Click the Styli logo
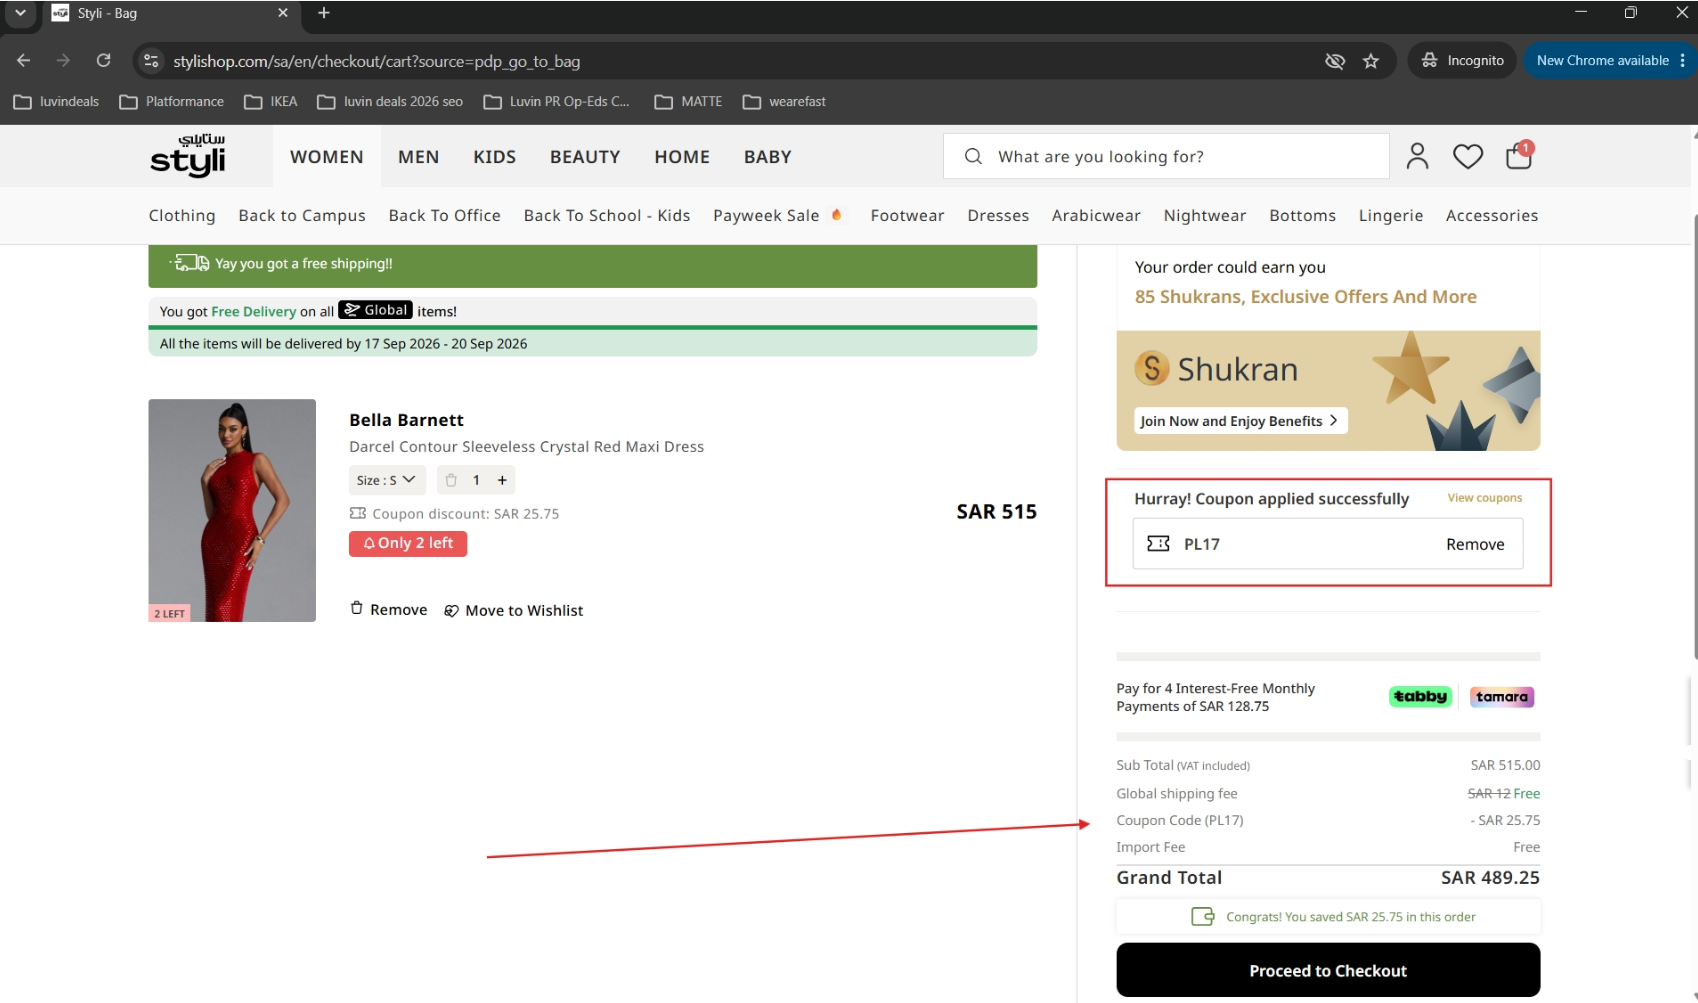 [x=188, y=156]
